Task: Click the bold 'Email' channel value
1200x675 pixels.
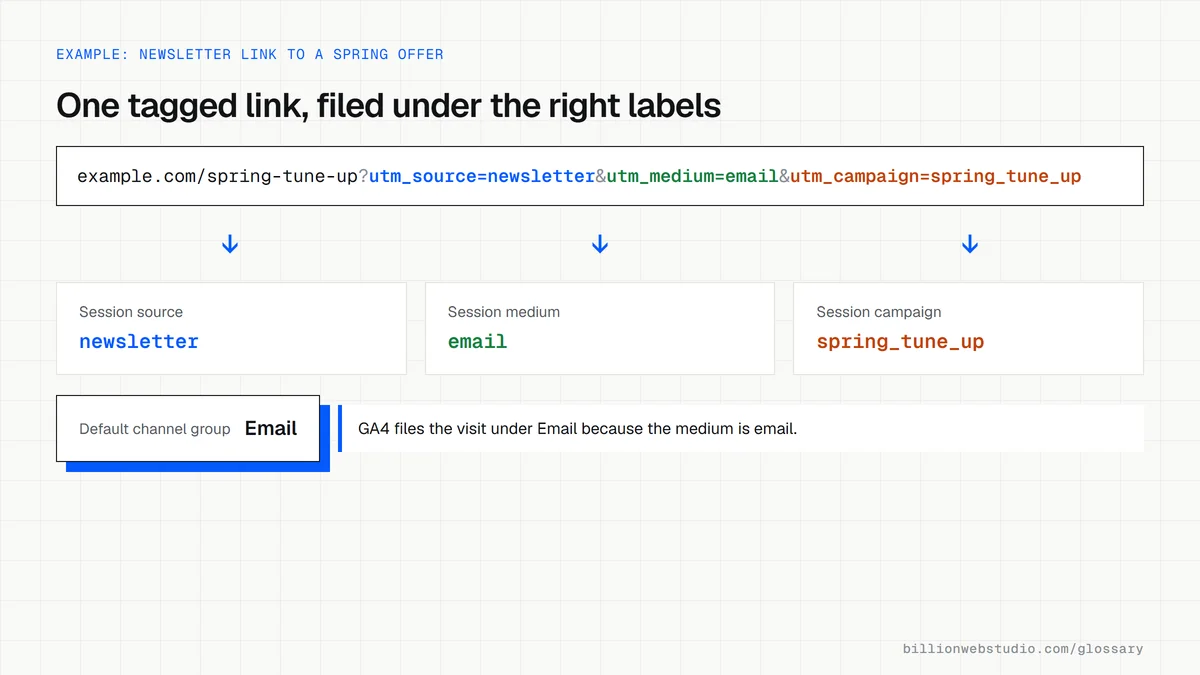Action: coord(271,428)
